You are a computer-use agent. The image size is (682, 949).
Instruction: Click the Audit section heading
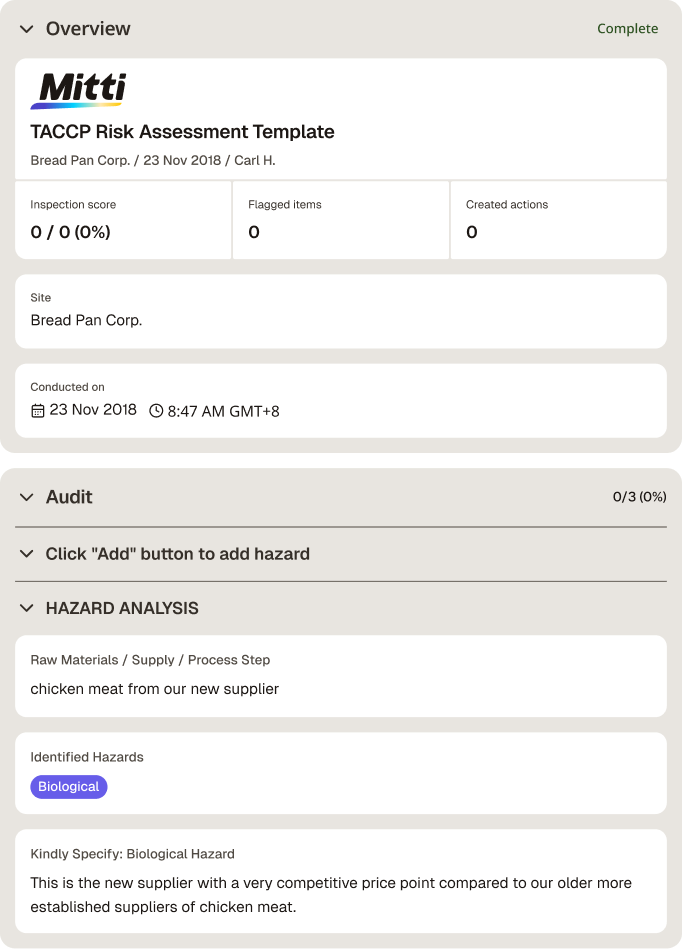69,497
